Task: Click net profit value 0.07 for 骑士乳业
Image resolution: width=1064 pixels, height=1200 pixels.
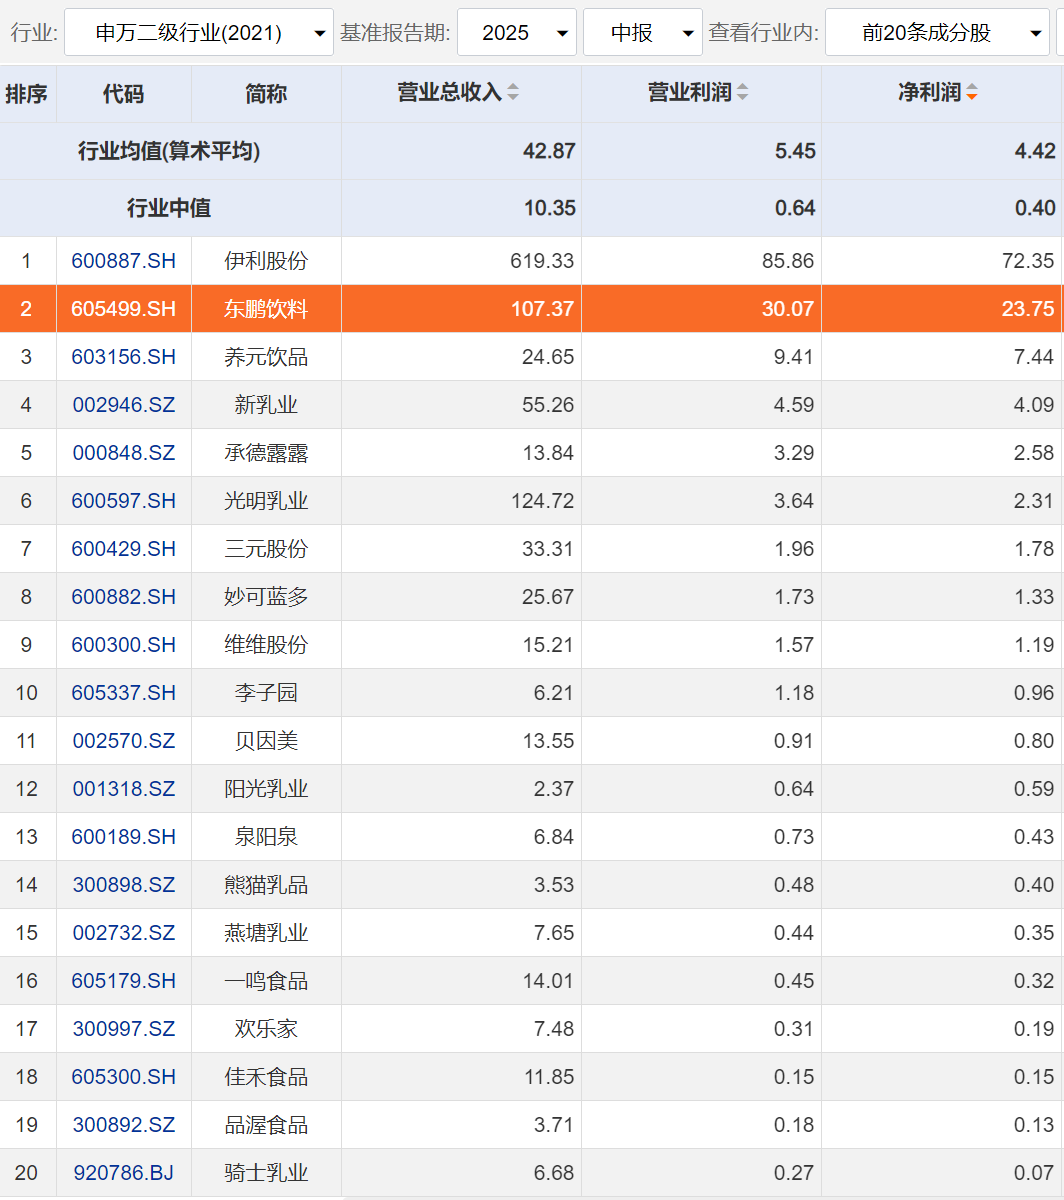Action: tap(1034, 1173)
